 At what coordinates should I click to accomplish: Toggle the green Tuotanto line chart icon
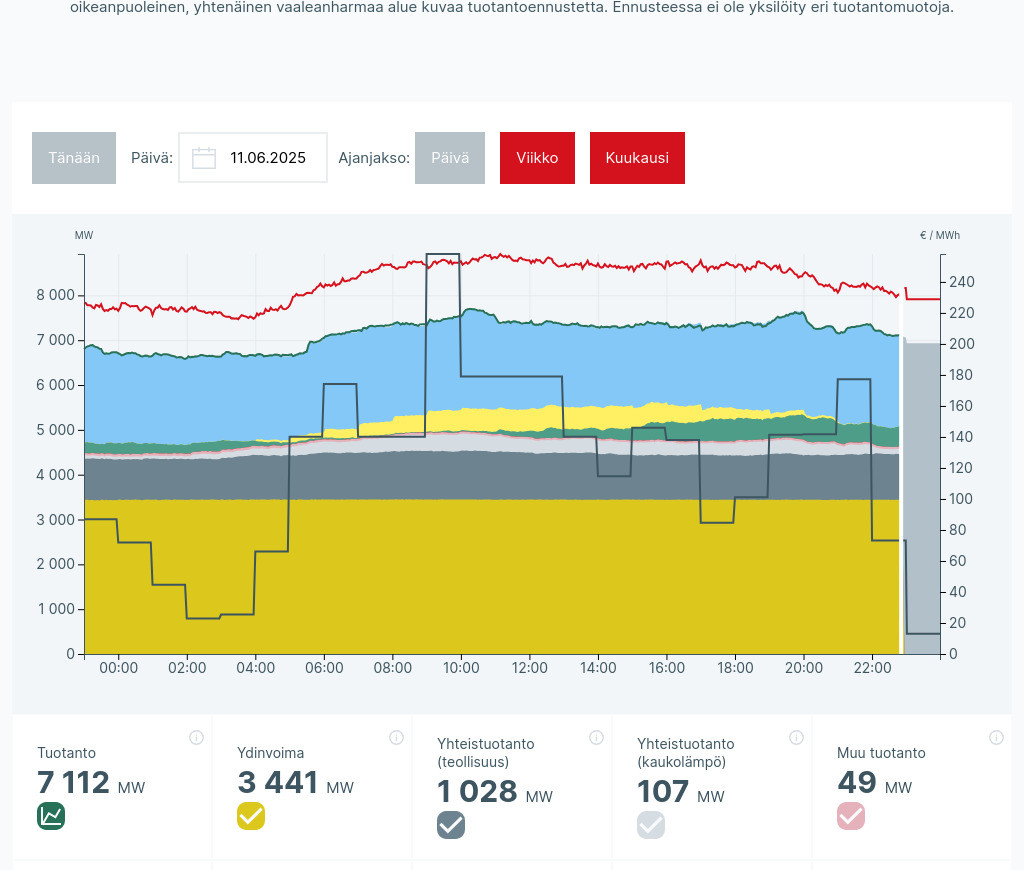[x=51, y=816]
